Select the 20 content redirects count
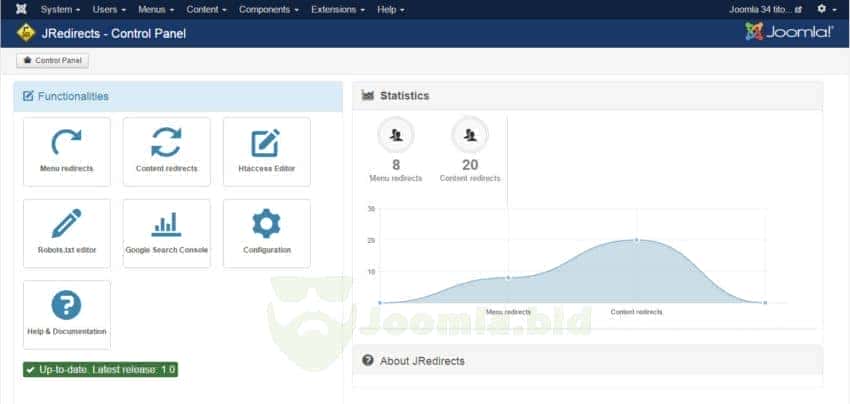 470,165
